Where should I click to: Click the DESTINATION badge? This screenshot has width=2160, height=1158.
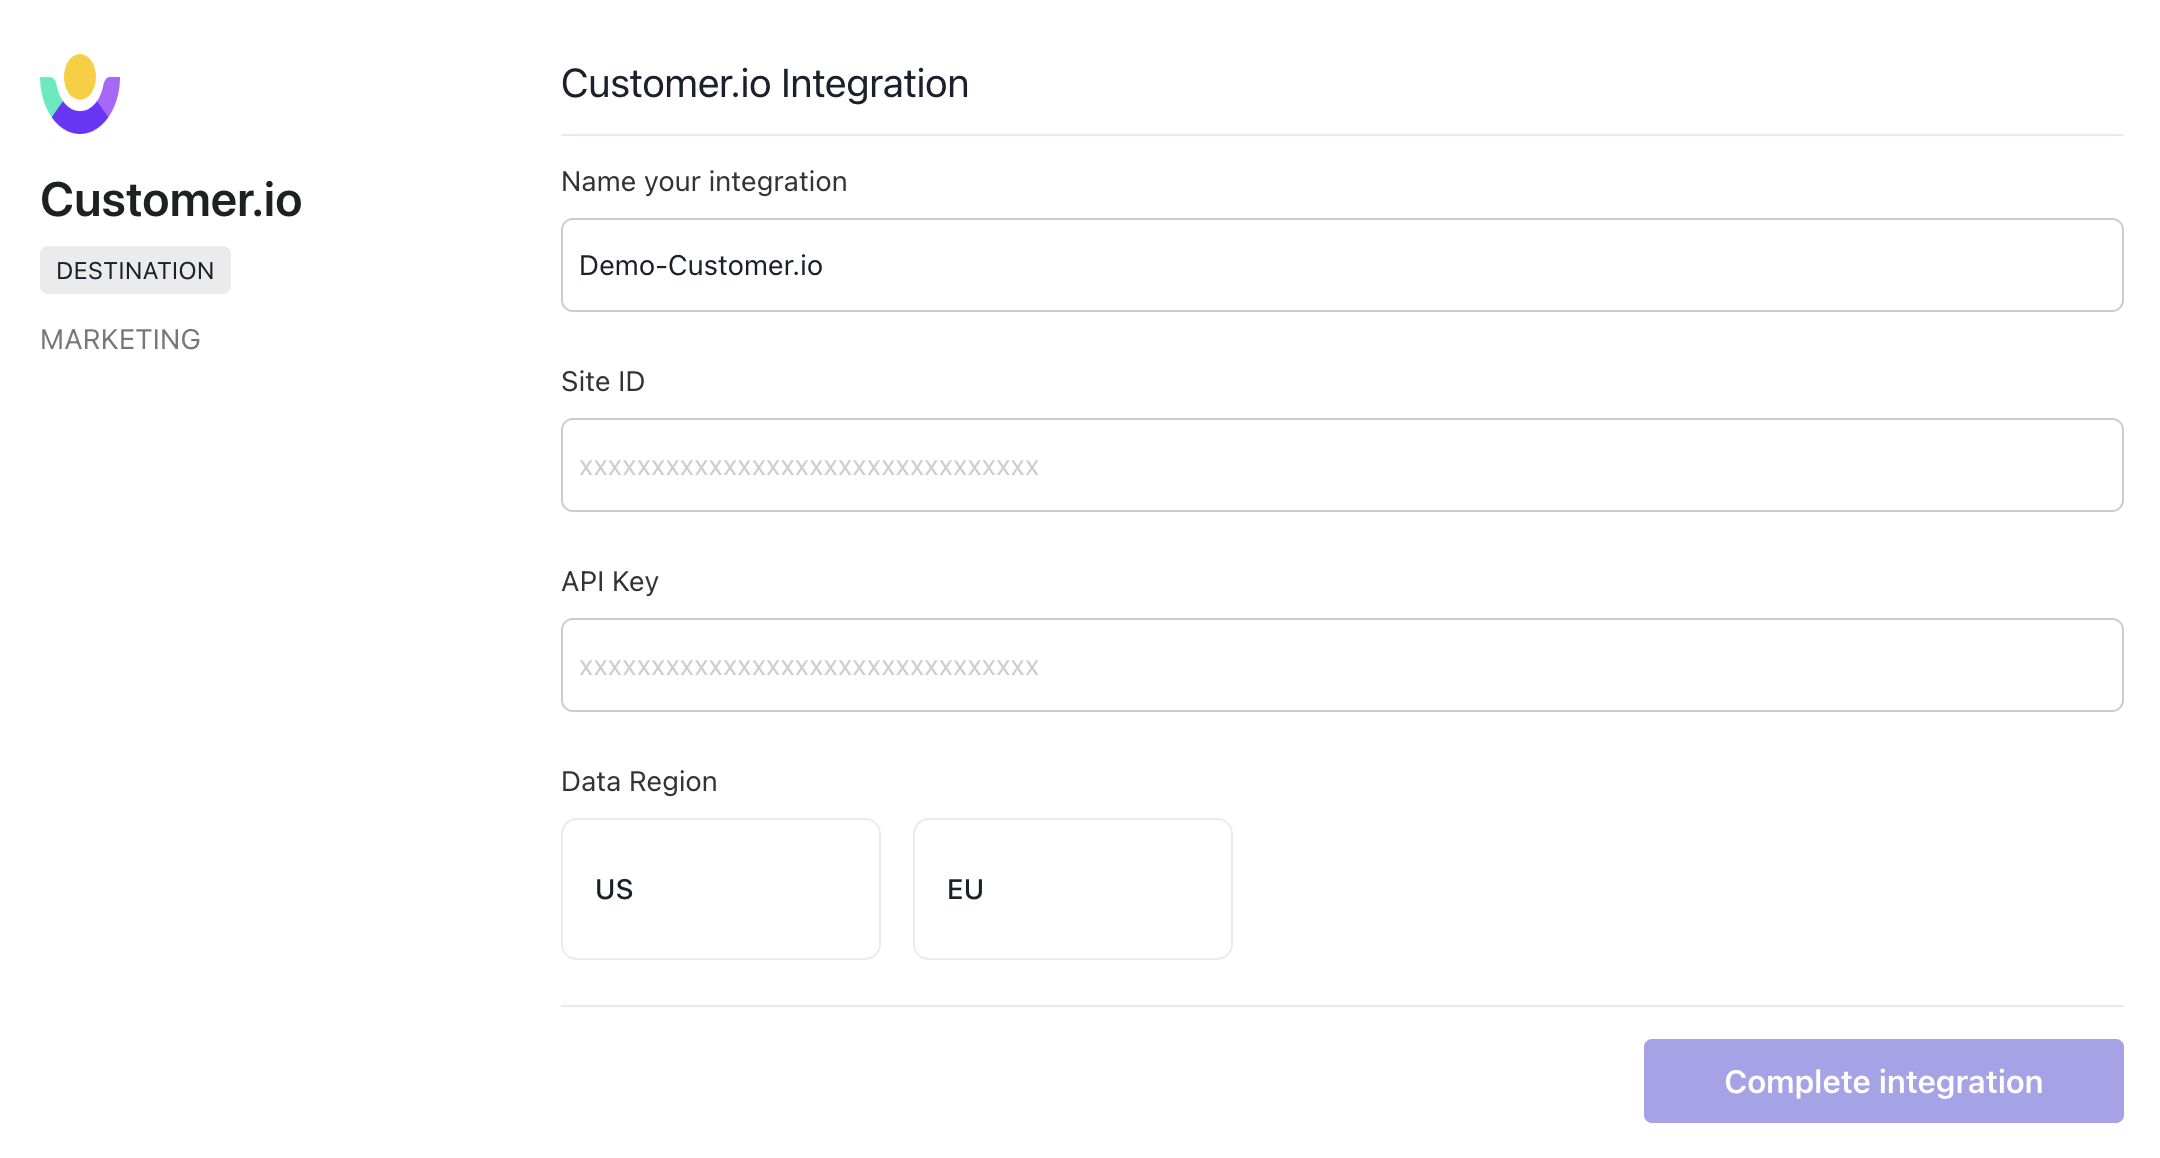[x=135, y=270]
